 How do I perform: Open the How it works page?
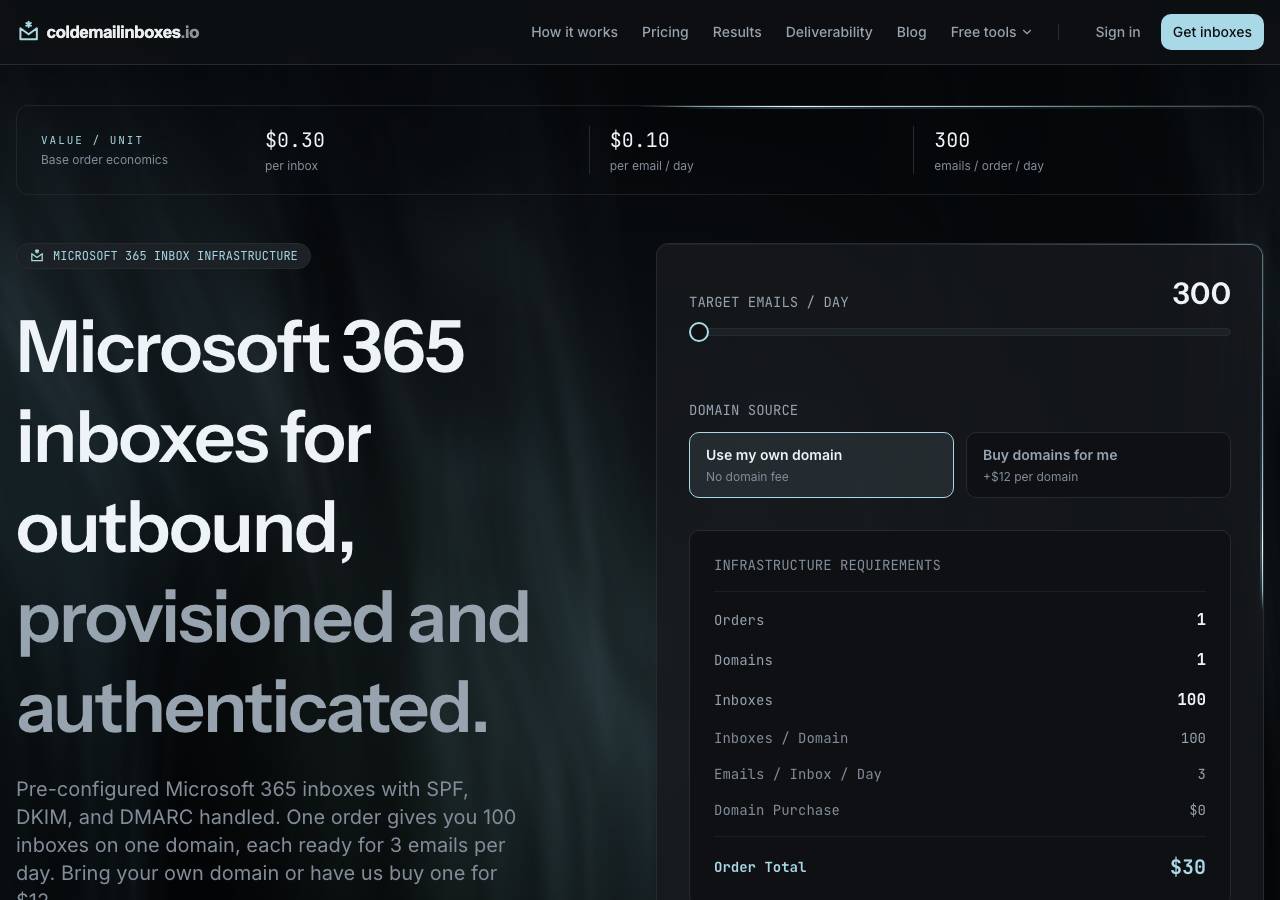coord(574,32)
